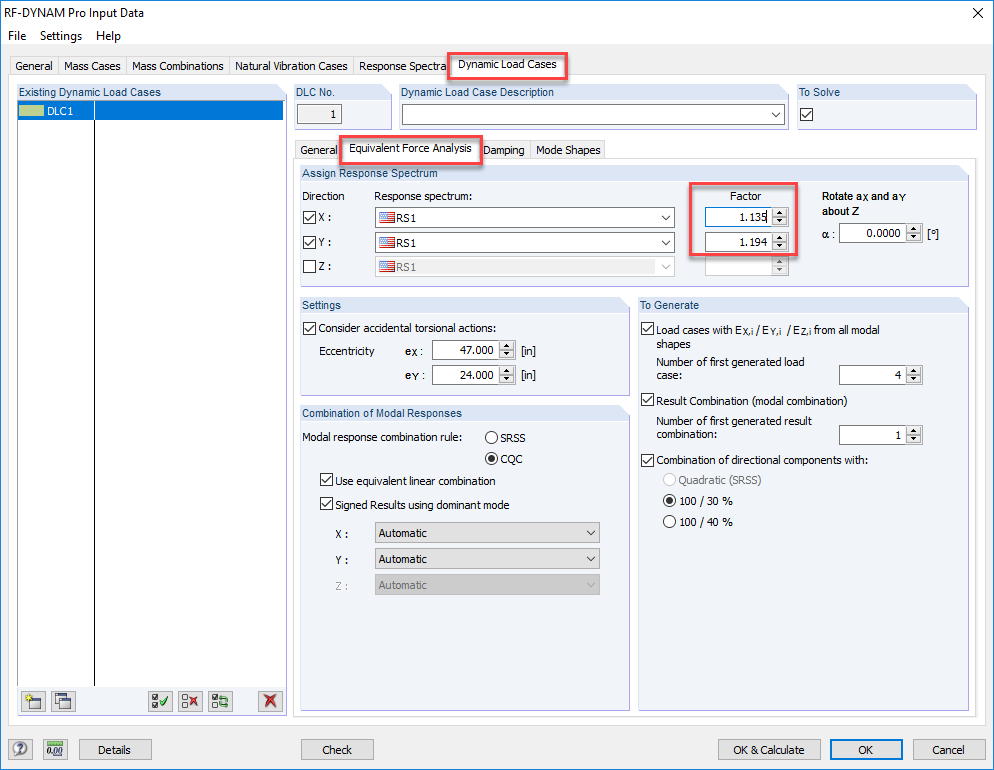Viewport: 994px width, 770px height.
Task: Click the rotation angle field 0.0000
Action: pyautogui.click(x=873, y=233)
